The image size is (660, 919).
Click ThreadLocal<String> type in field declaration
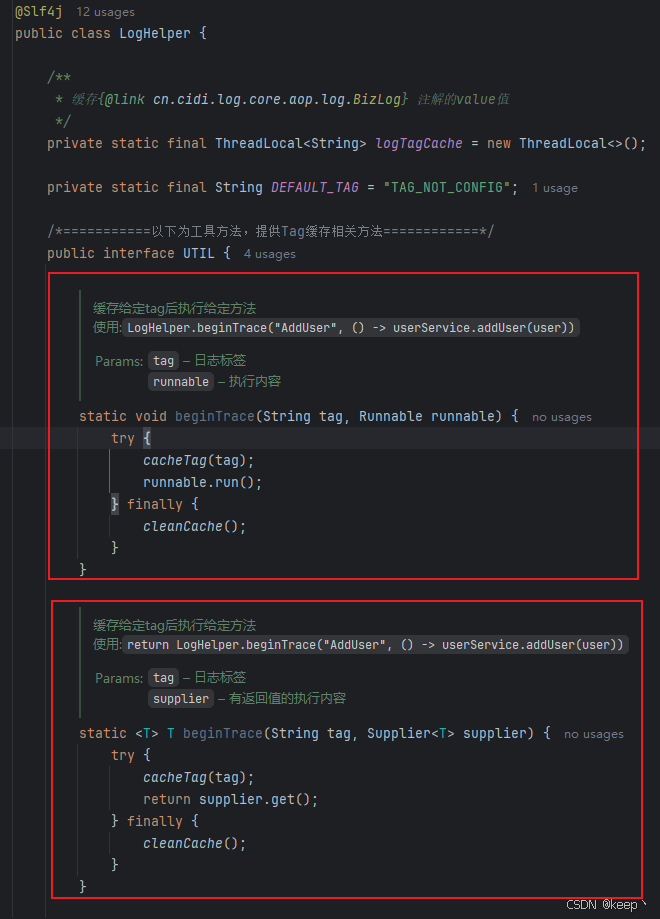[291, 143]
